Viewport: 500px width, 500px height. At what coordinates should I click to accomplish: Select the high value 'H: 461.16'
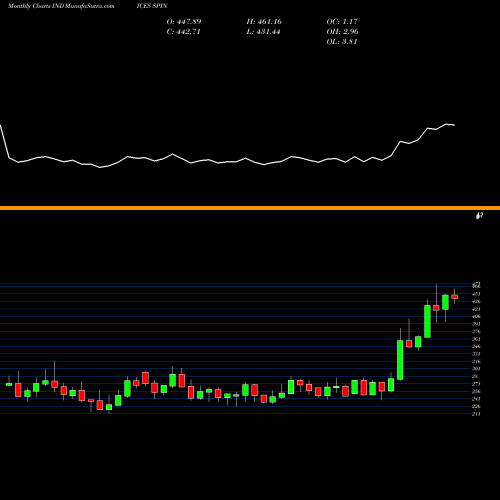click(x=264, y=22)
